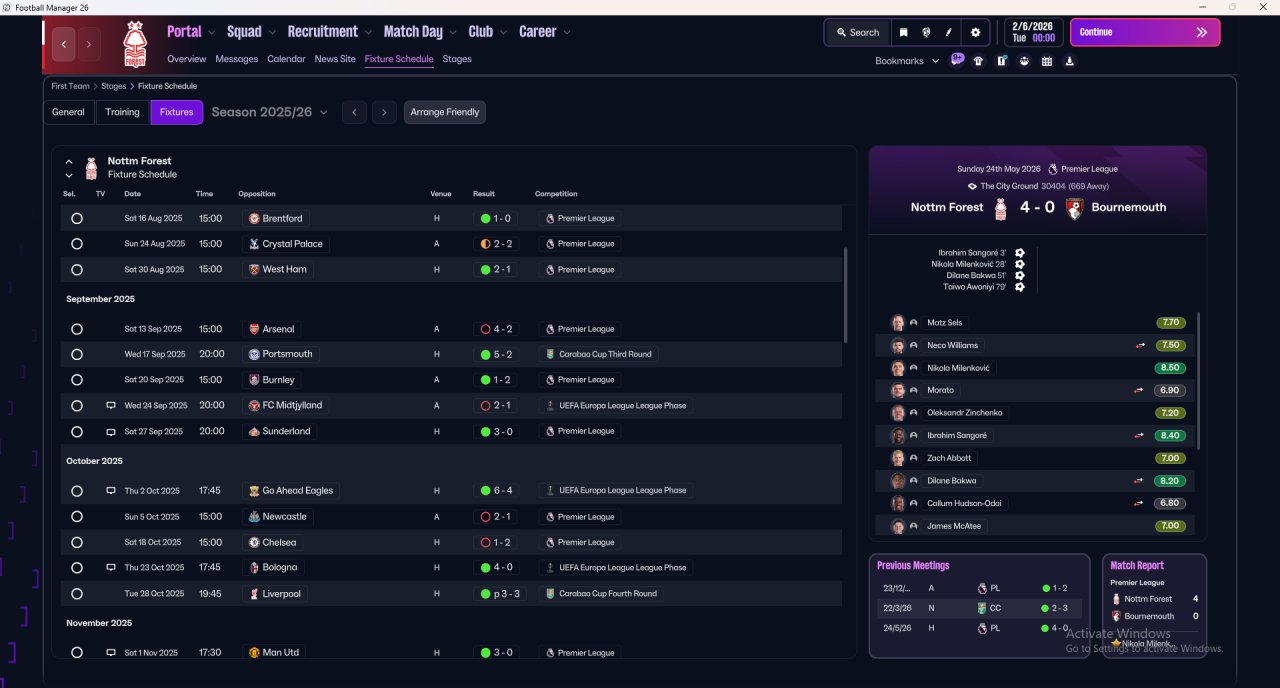Select the radio button for West Ham fixture

77,270
